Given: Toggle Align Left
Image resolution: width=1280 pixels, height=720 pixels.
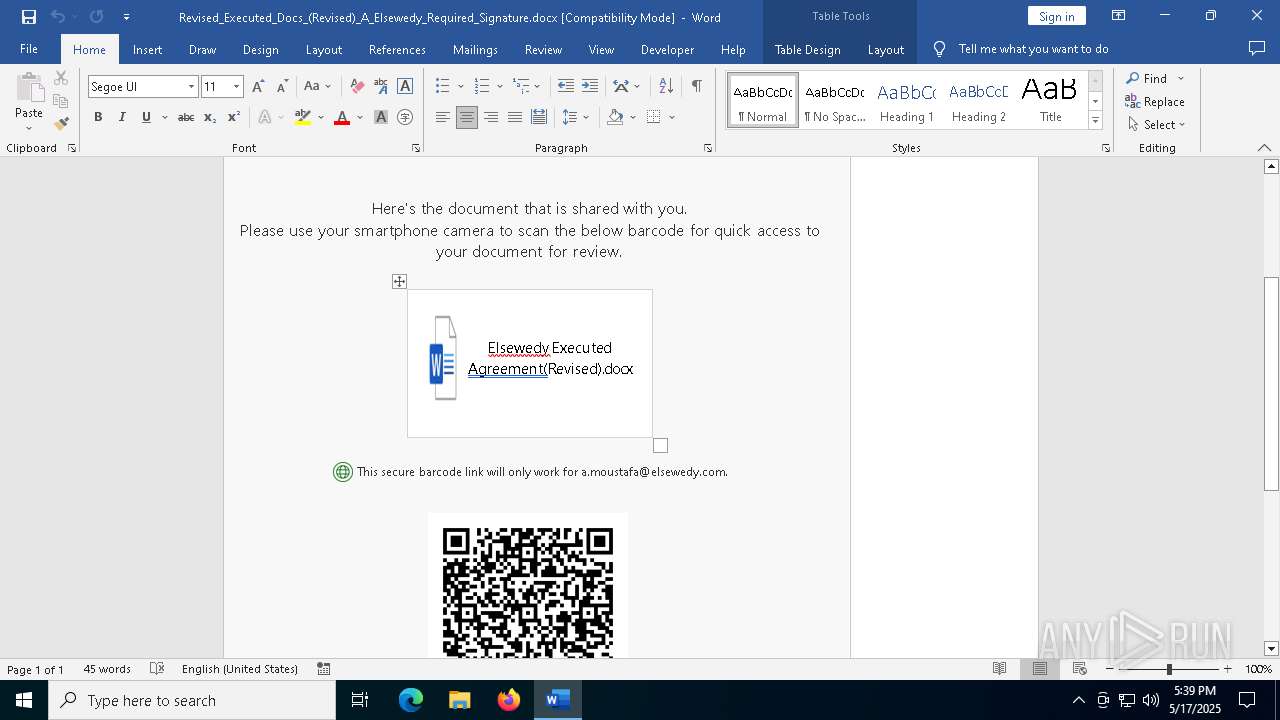Looking at the screenshot, I should [443, 118].
